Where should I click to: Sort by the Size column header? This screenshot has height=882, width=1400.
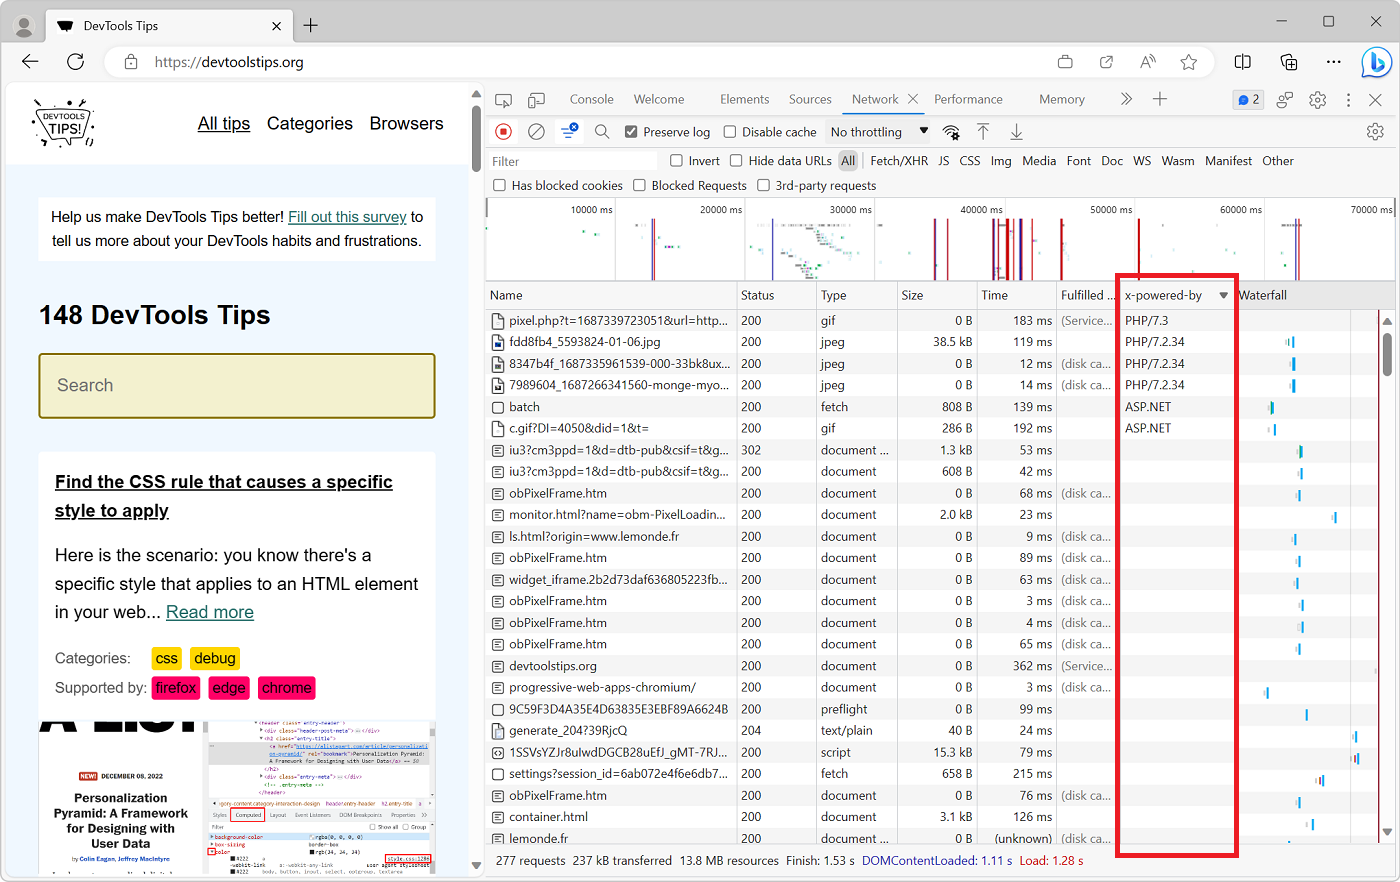937,296
